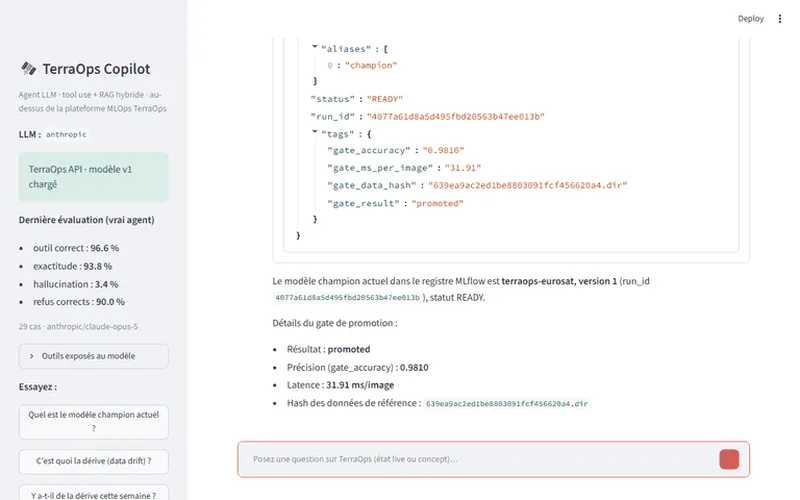Click suggestion Y a-t-il de la dérive cette semaine
Viewport: 800px width, 500px height.
[93, 493]
